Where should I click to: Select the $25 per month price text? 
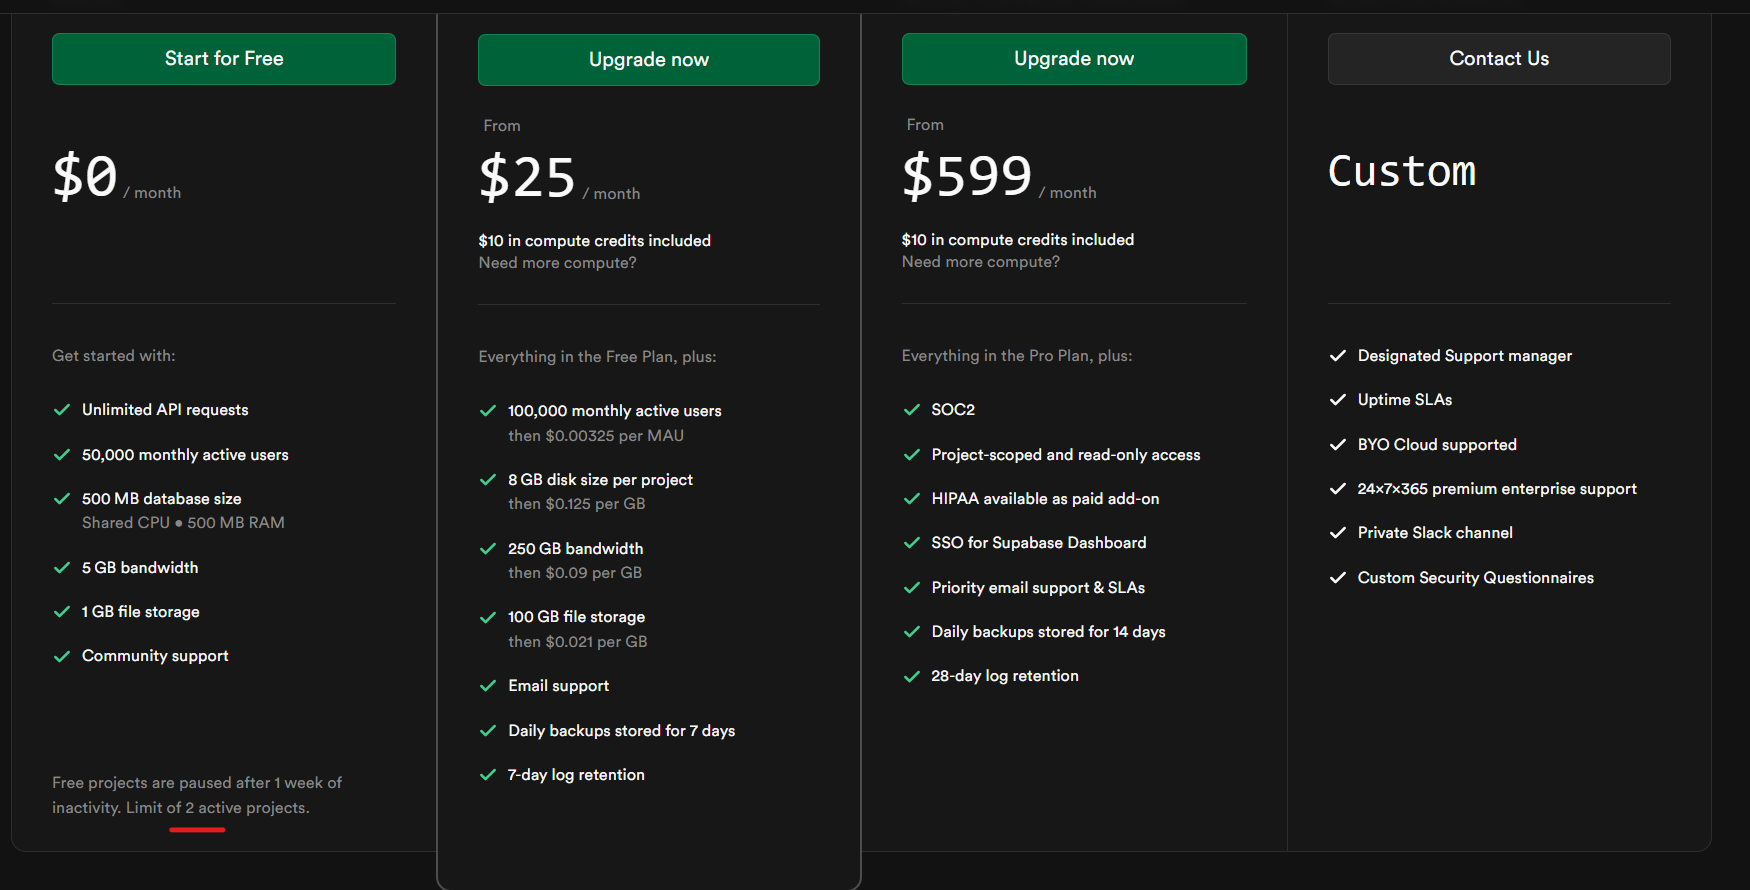[x=559, y=178]
